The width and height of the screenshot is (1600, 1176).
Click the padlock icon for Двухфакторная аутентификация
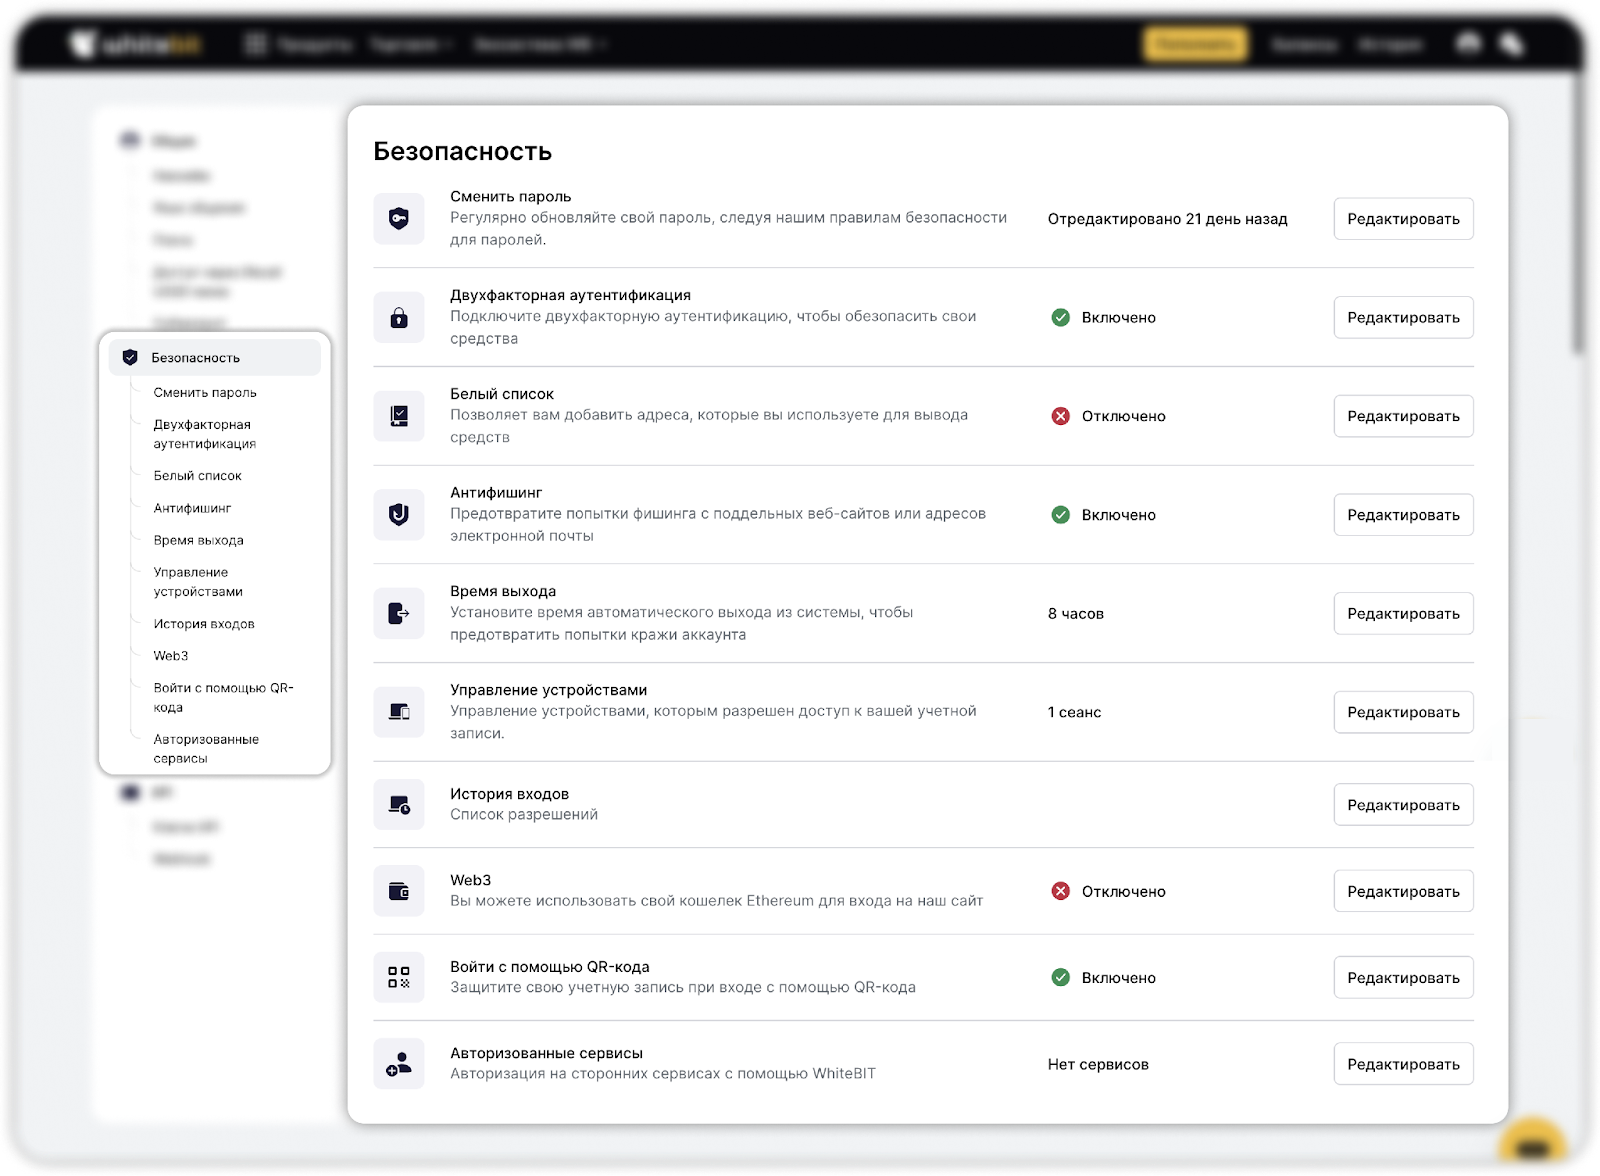(x=398, y=318)
